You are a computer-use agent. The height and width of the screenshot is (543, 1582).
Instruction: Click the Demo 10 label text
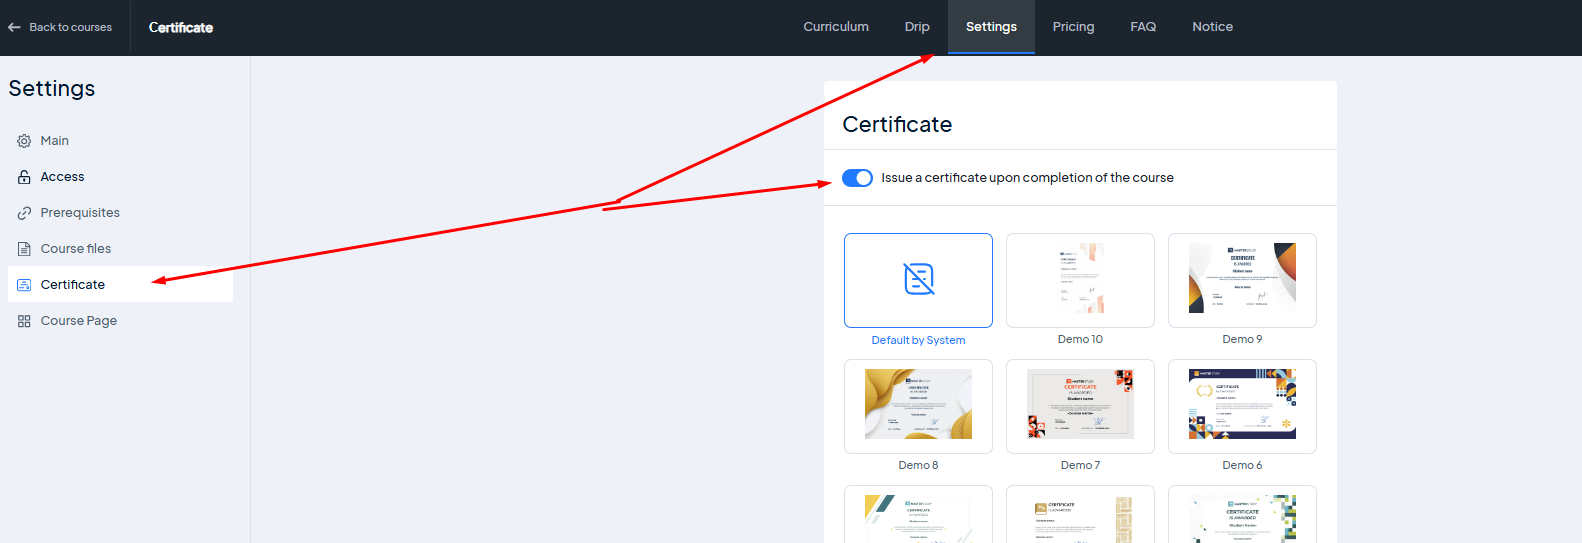click(1080, 339)
